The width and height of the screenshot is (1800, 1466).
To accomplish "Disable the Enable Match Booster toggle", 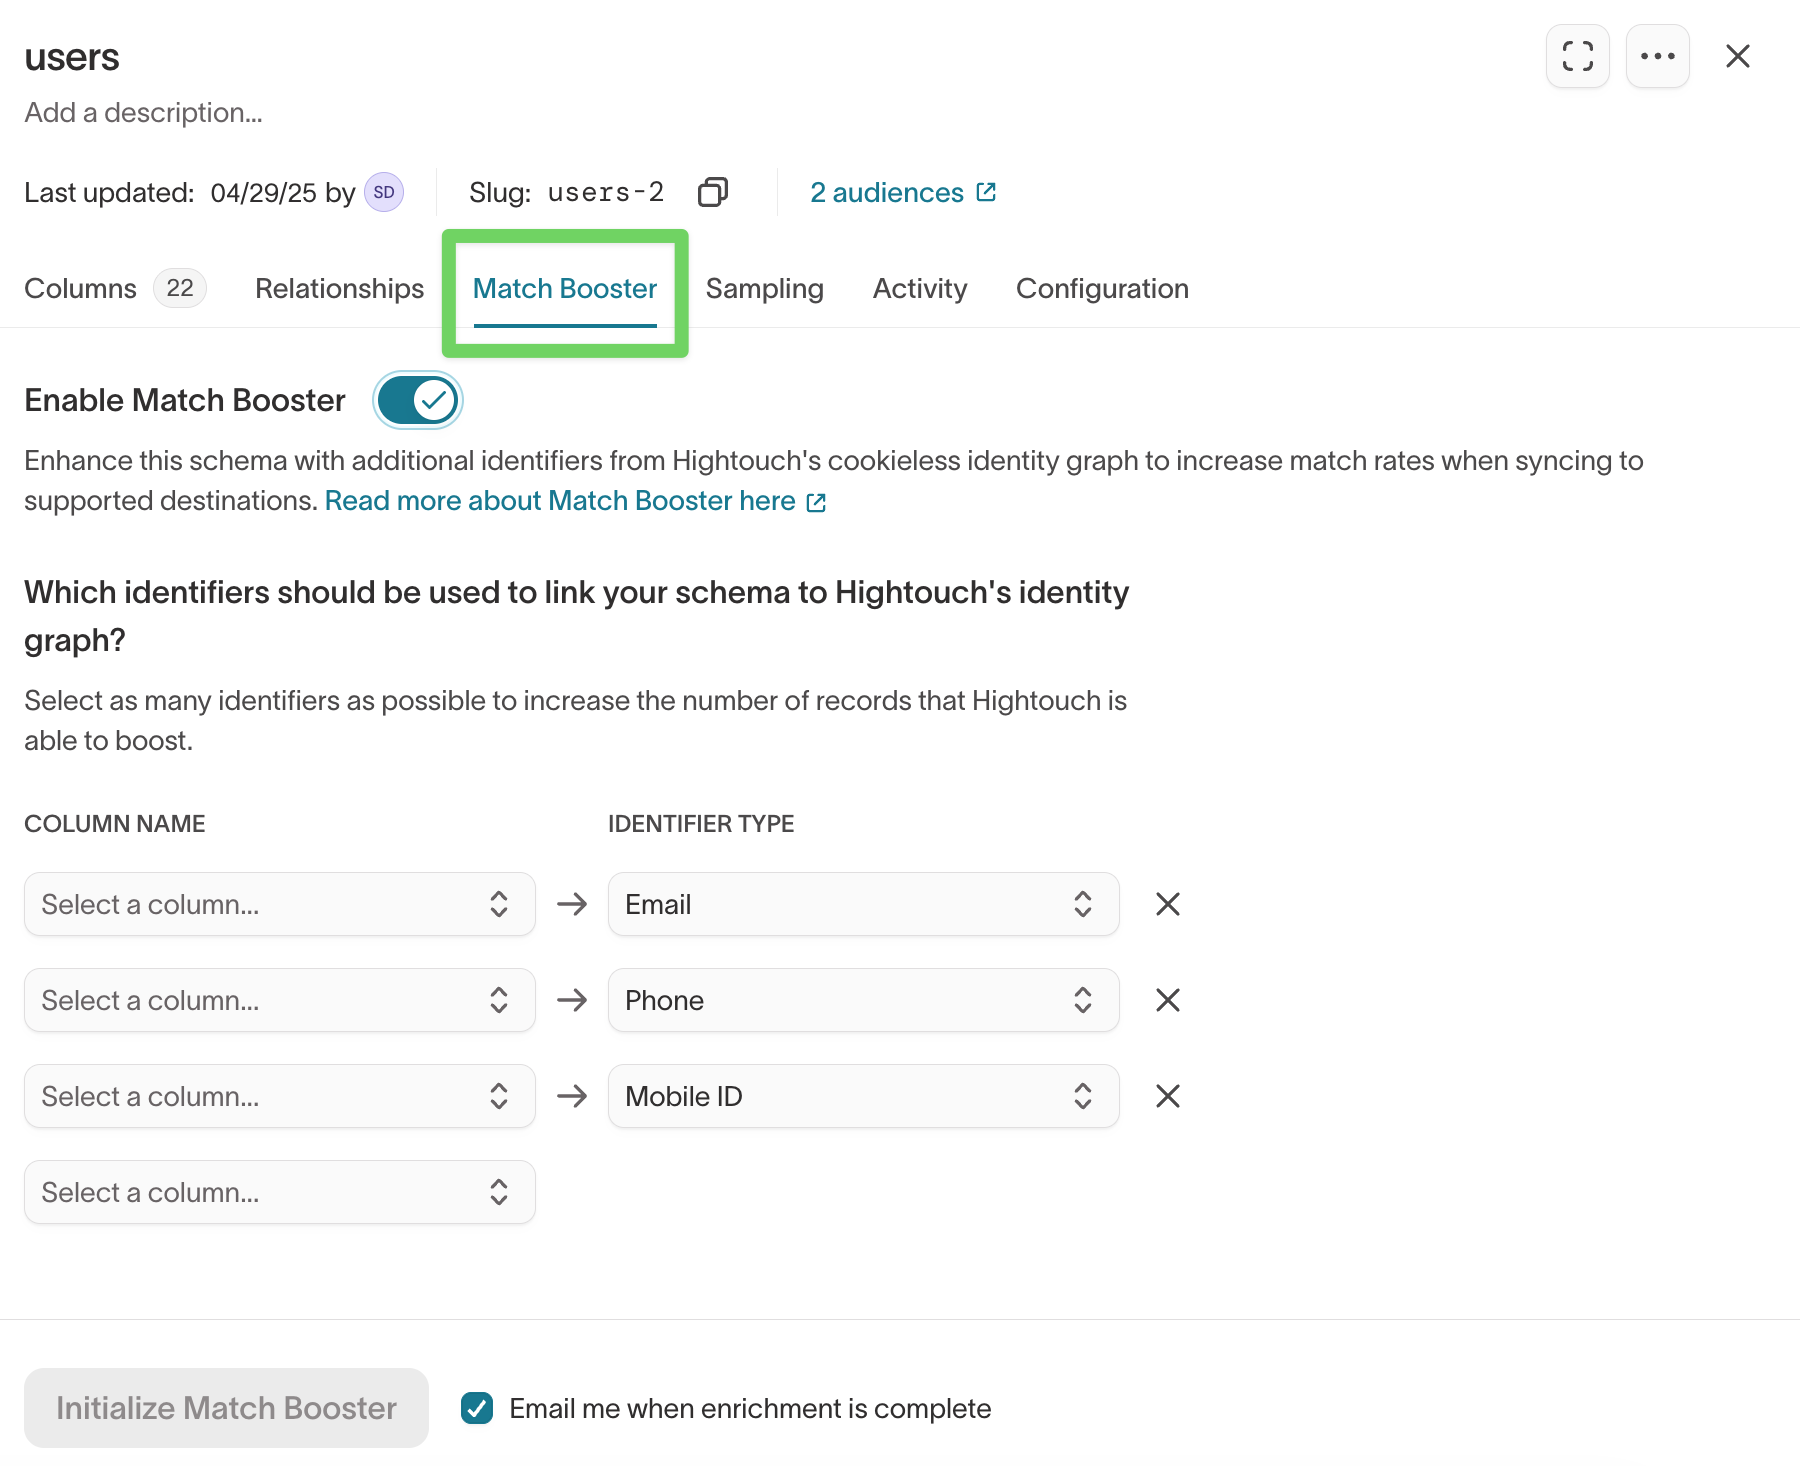I will point(417,400).
